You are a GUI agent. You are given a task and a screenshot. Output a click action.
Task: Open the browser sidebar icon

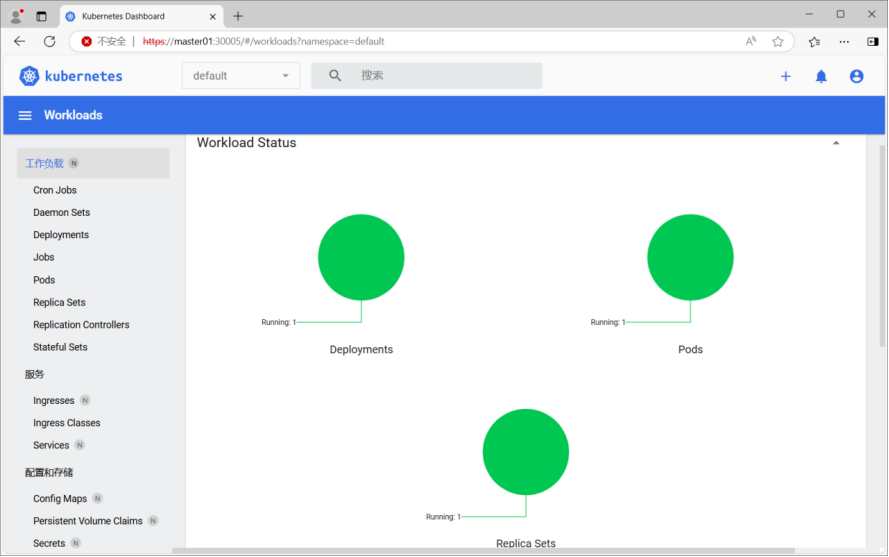(x=873, y=41)
